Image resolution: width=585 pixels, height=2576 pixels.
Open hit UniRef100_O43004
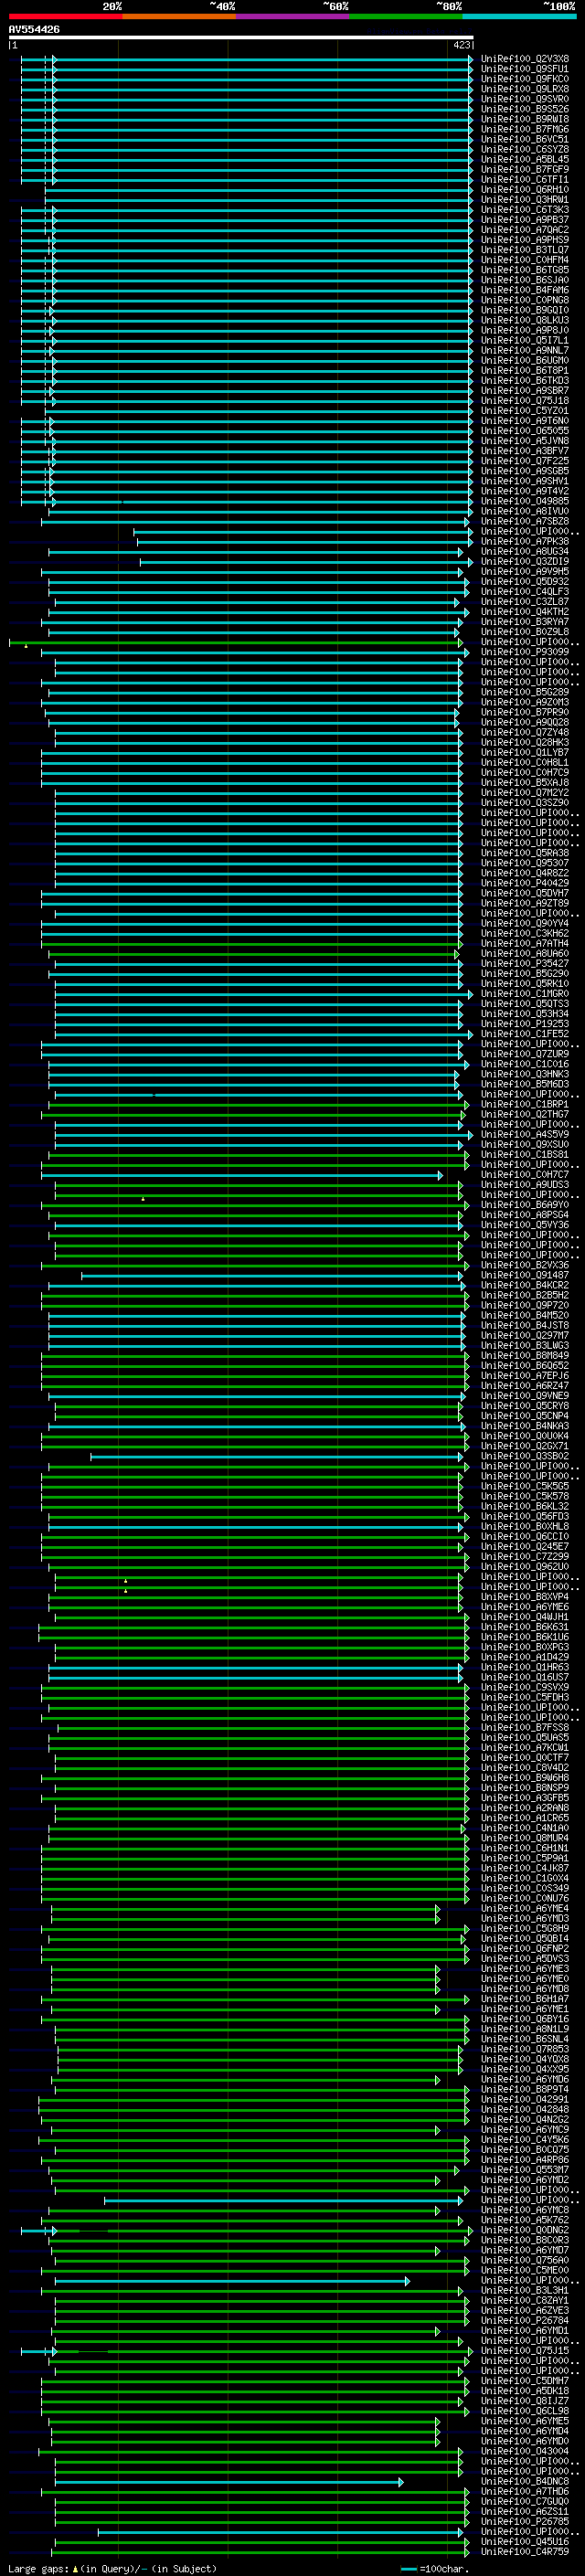click(525, 2451)
